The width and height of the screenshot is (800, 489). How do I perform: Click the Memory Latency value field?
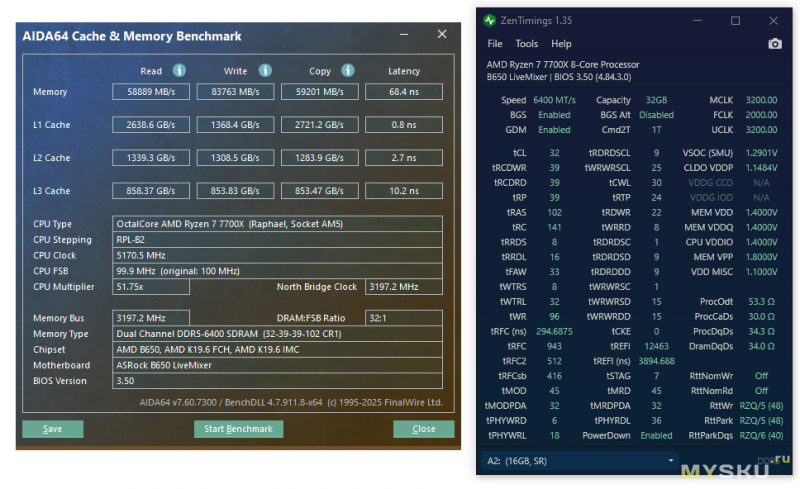(x=403, y=92)
